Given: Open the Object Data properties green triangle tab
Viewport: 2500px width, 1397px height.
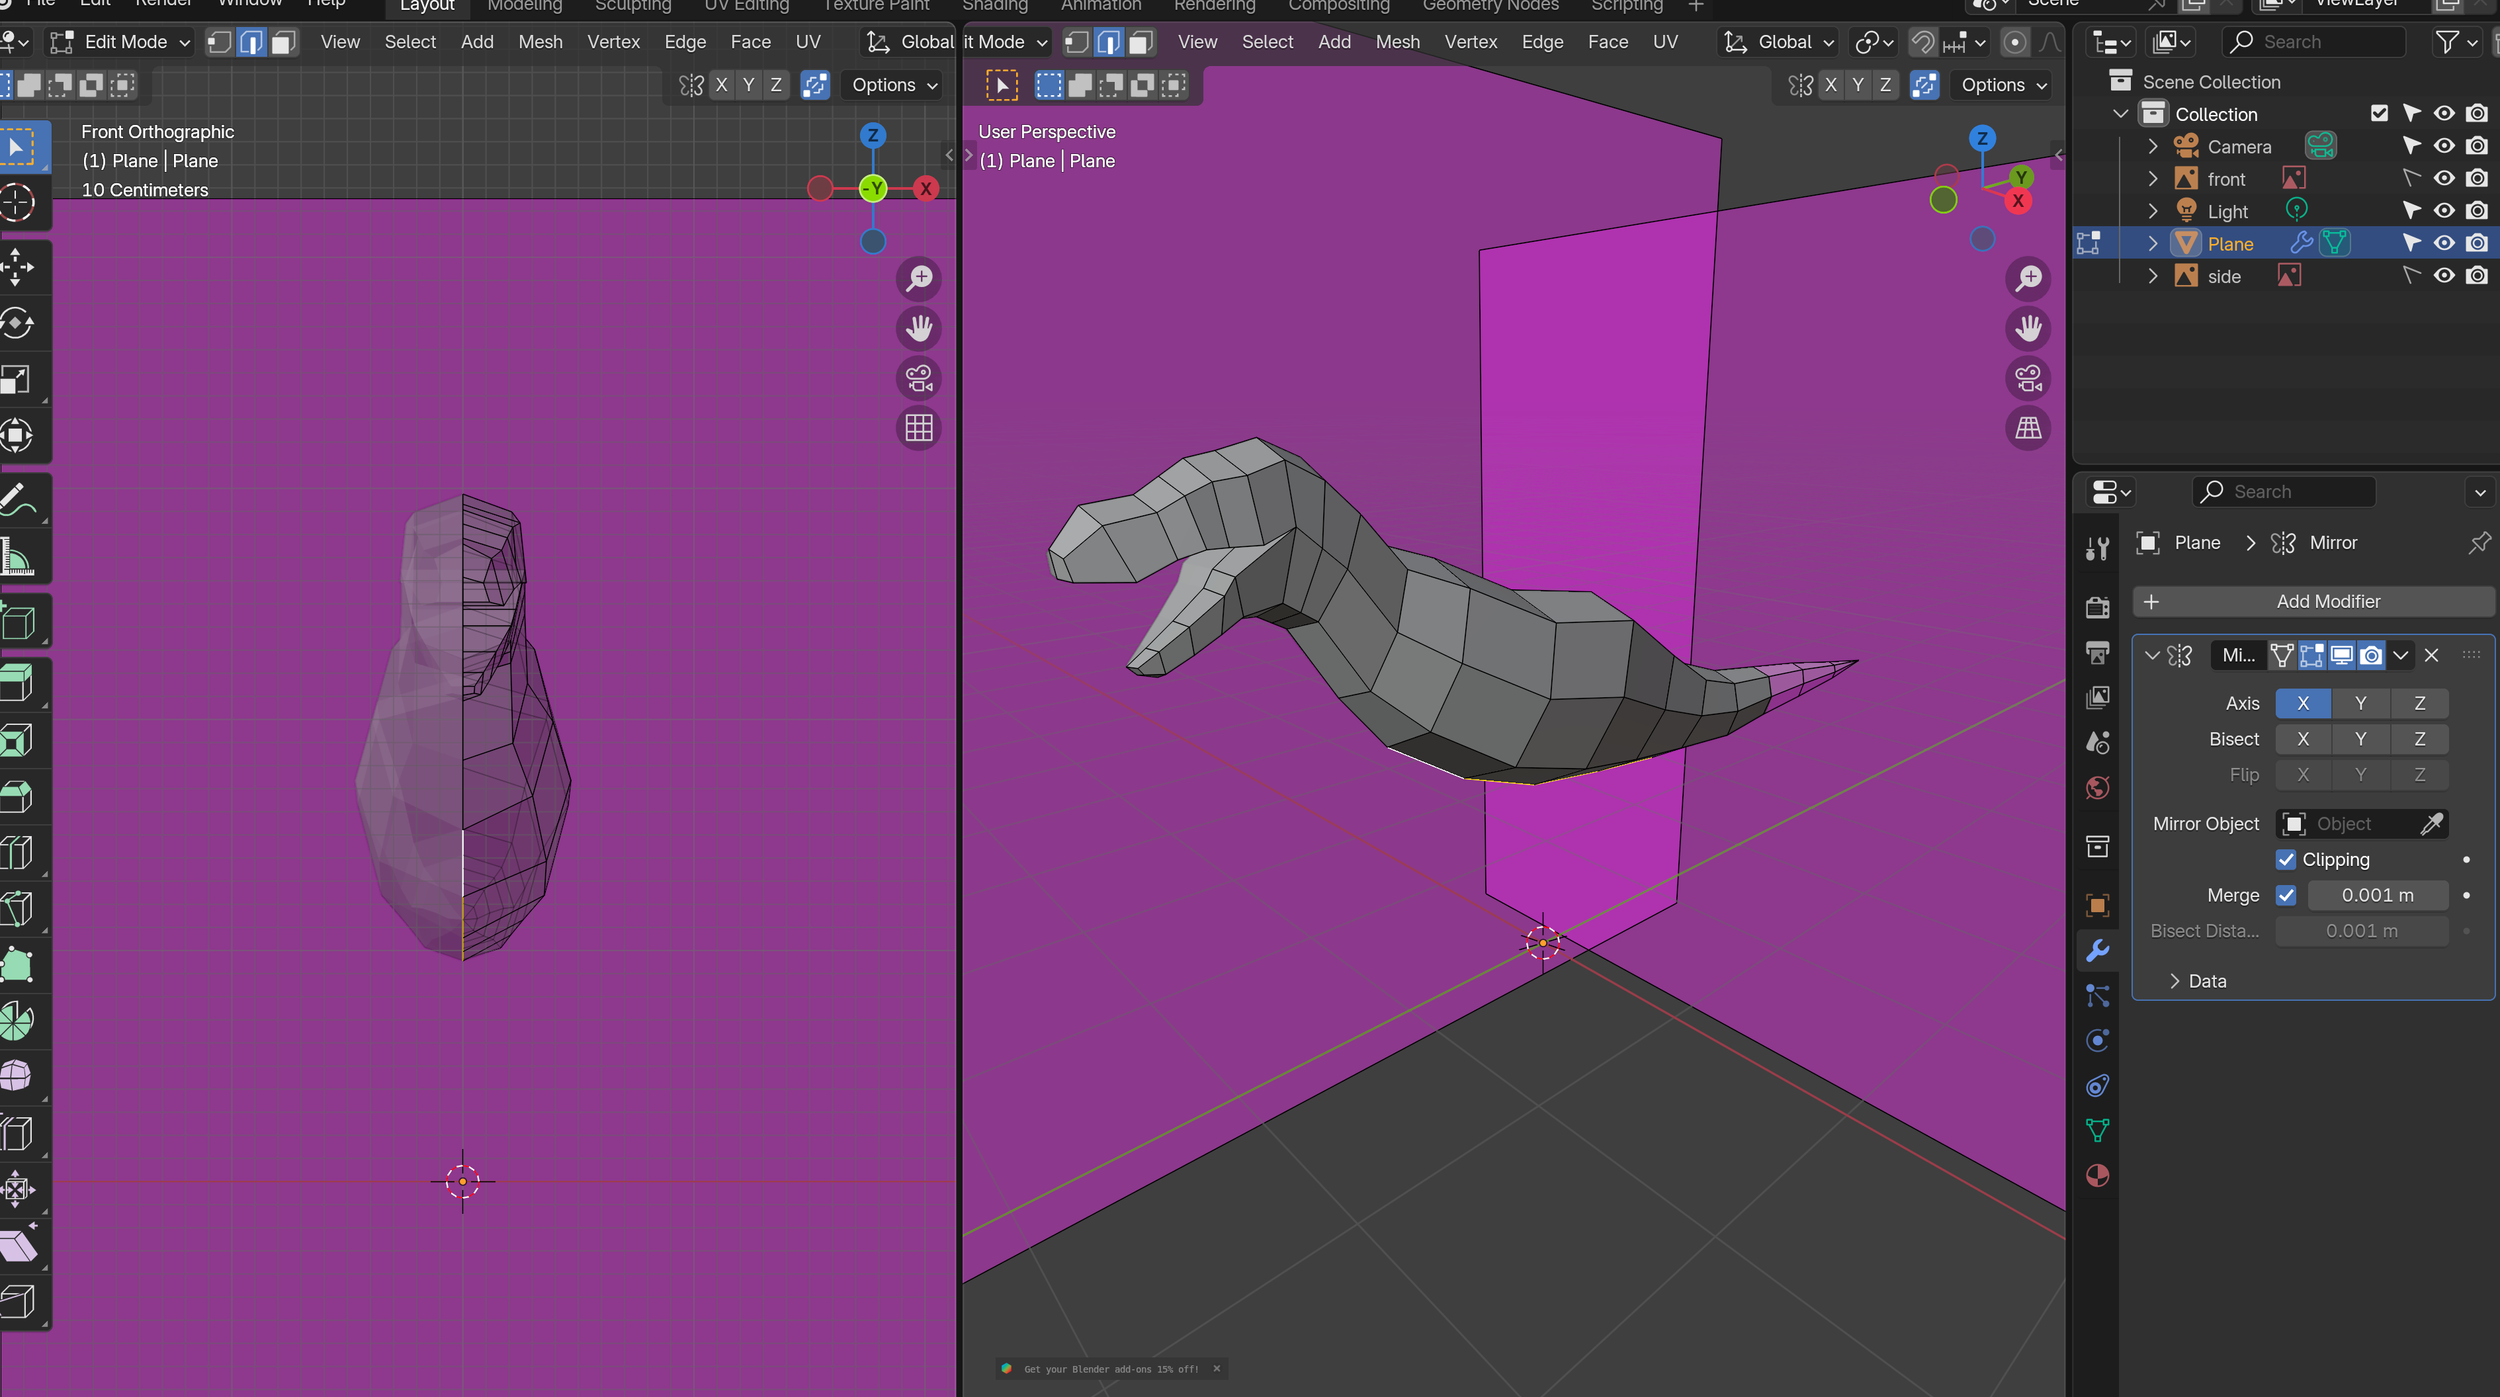Looking at the screenshot, I should [2098, 1130].
